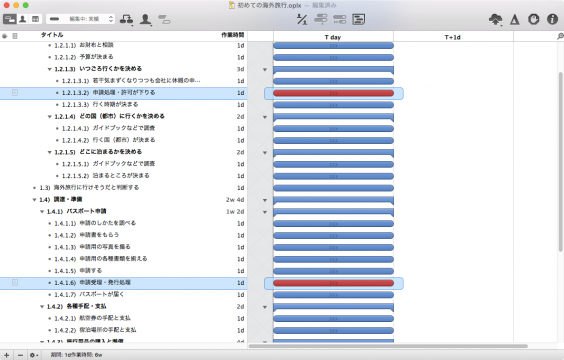
Task: Select the red Gantt bar for 1.2.1.3.2
Action: (333, 93)
